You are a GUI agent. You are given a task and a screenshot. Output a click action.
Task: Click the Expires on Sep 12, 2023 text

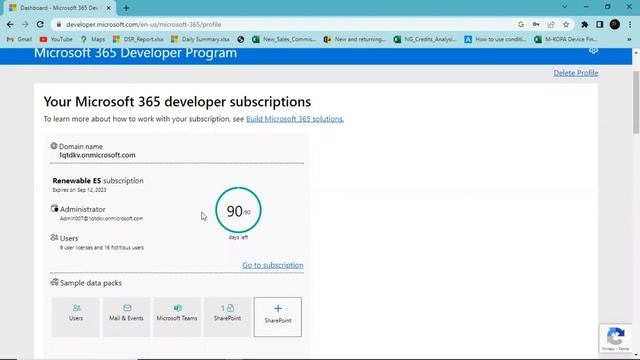(x=79, y=190)
